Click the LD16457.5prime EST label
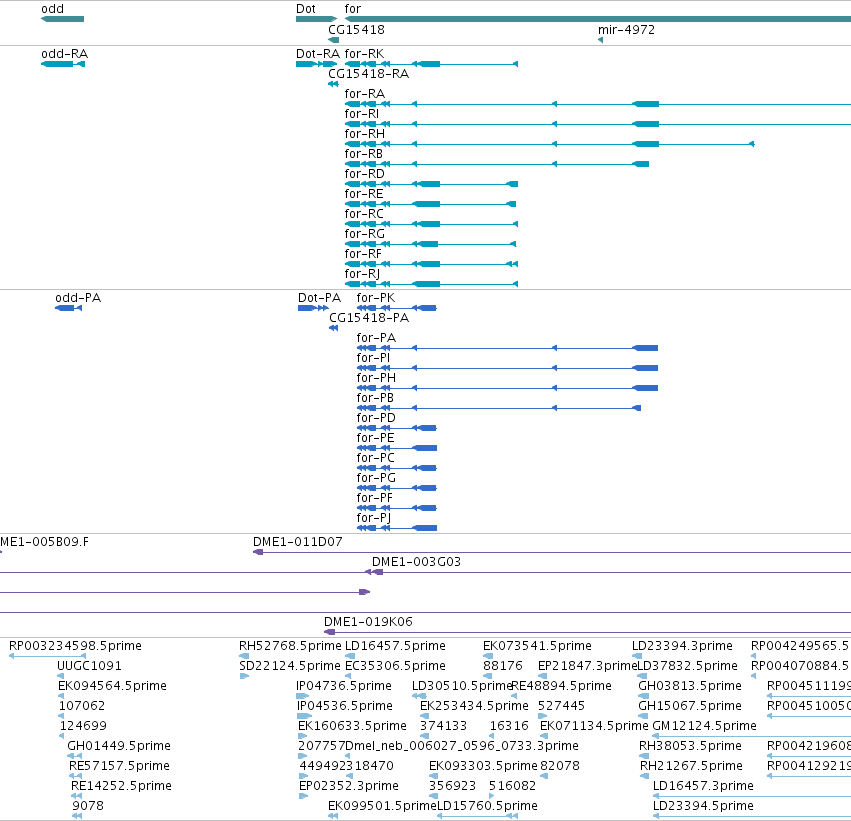Image resolution: width=851 pixels, height=821 pixels. 395,646
